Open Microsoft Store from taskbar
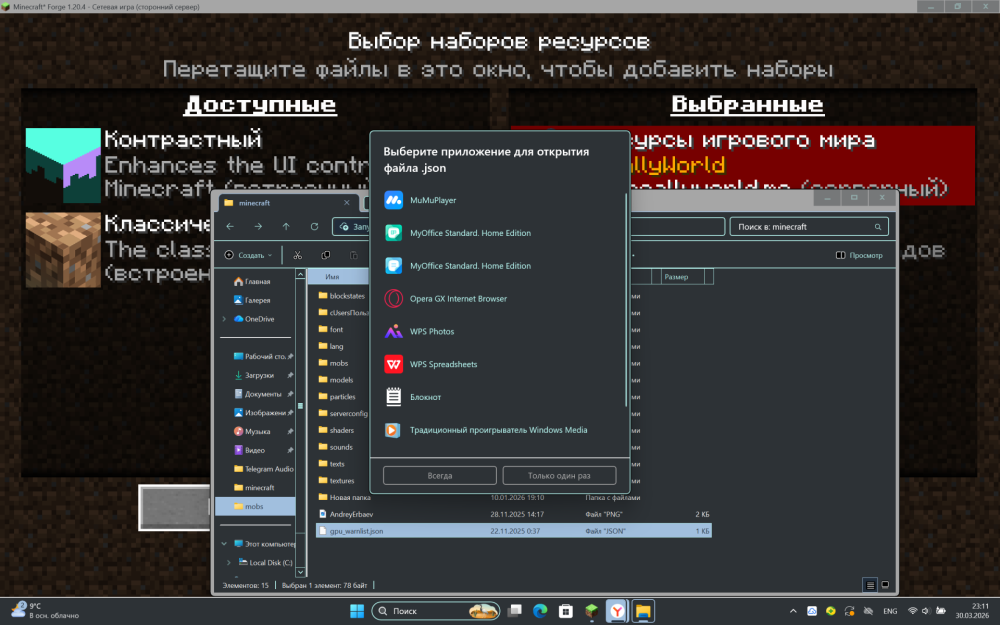1000x625 pixels. pyautogui.click(x=566, y=611)
